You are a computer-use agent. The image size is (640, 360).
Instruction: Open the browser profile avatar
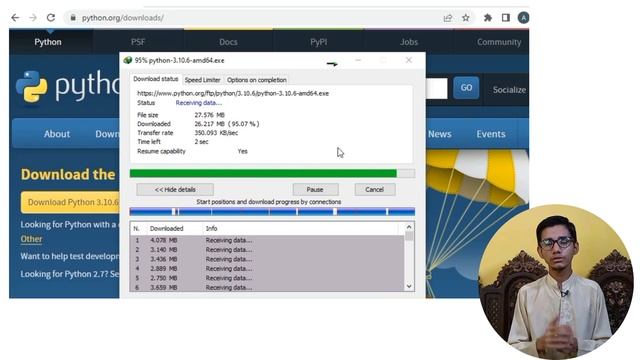[x=523, y=18]
